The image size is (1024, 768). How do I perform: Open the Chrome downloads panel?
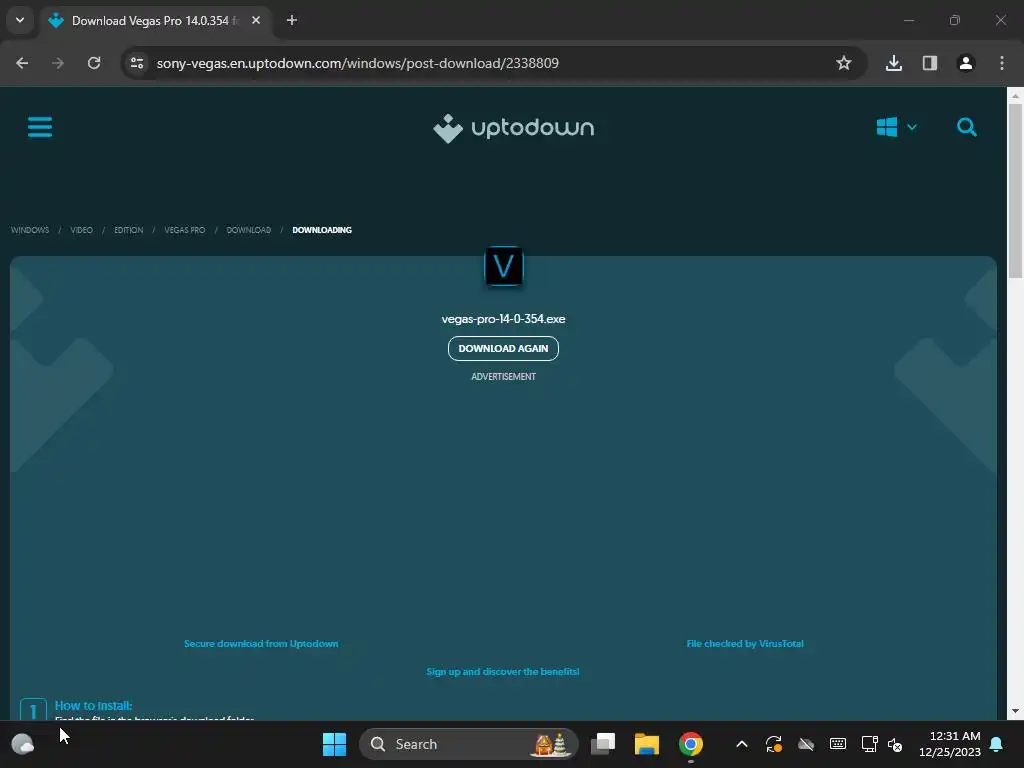coord(893,63)
